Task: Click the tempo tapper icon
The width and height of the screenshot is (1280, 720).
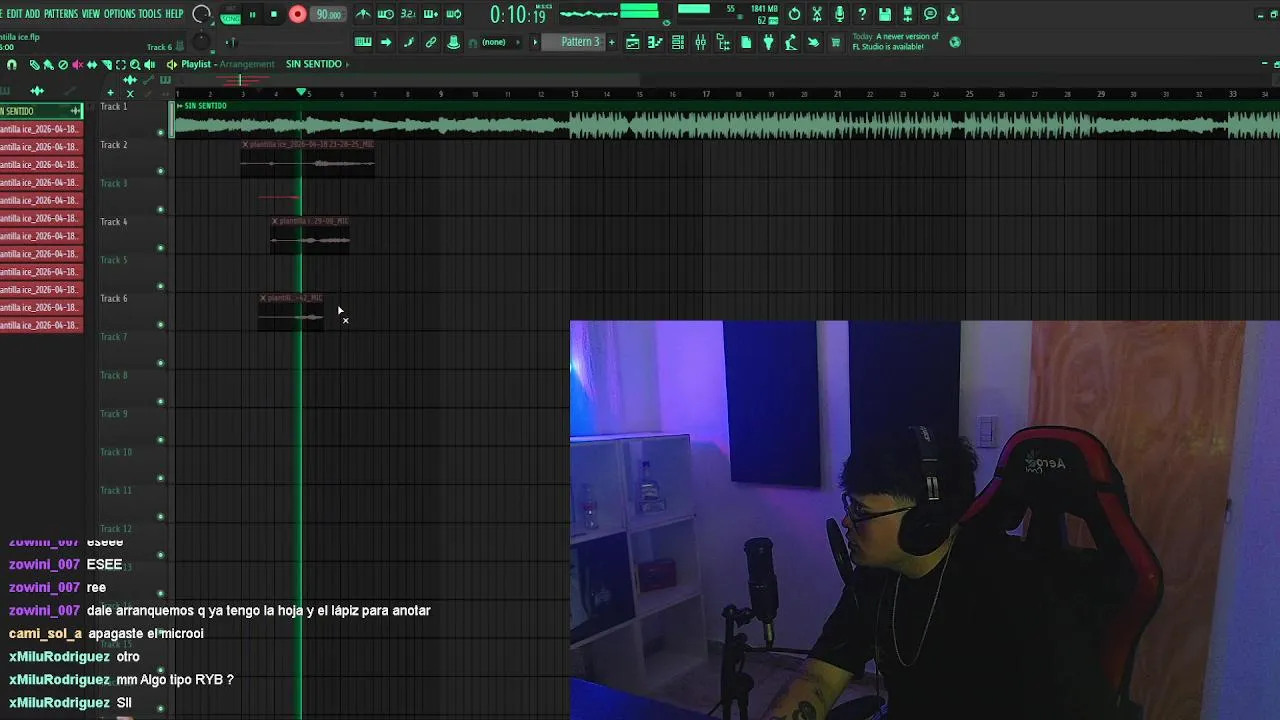Action: point(791,42)
